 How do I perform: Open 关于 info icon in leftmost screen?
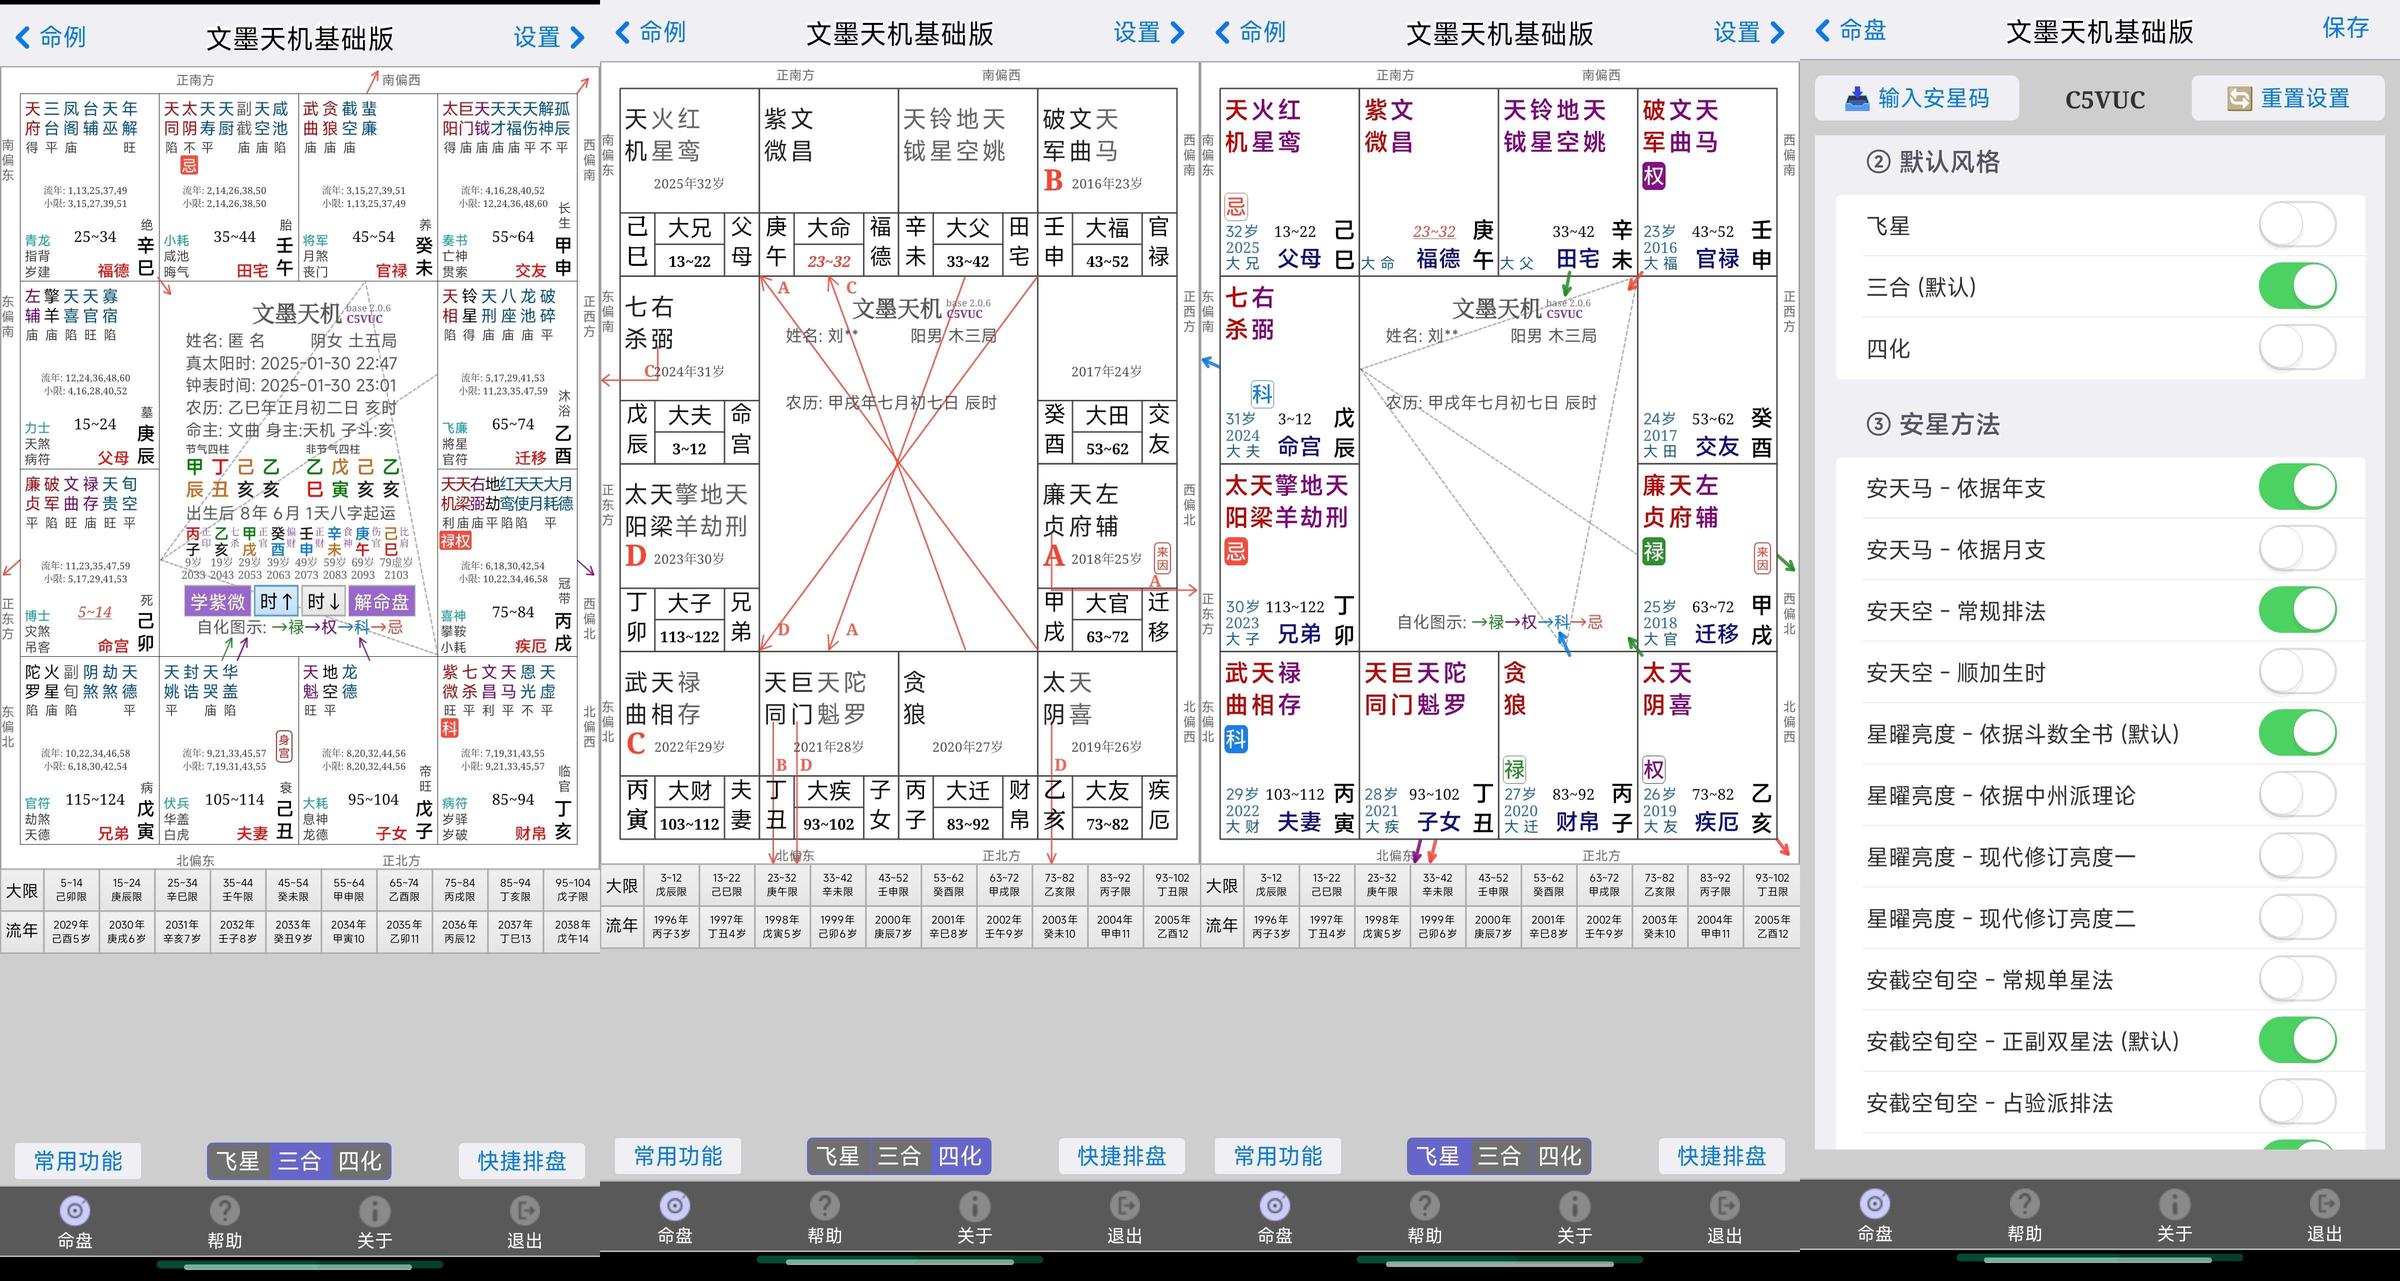375,1211
